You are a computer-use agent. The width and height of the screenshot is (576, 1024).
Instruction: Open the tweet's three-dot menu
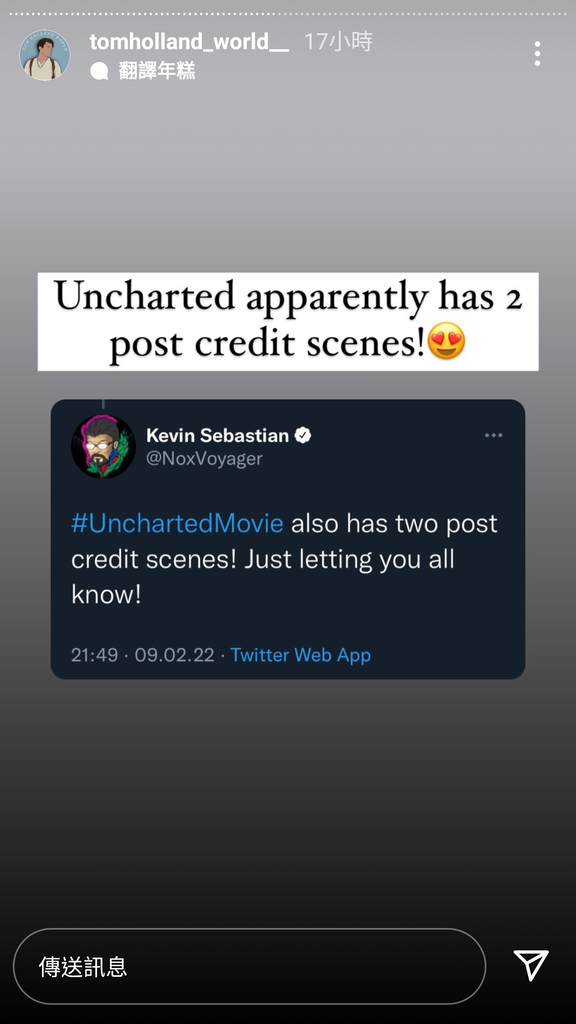[x=494, y=436]
